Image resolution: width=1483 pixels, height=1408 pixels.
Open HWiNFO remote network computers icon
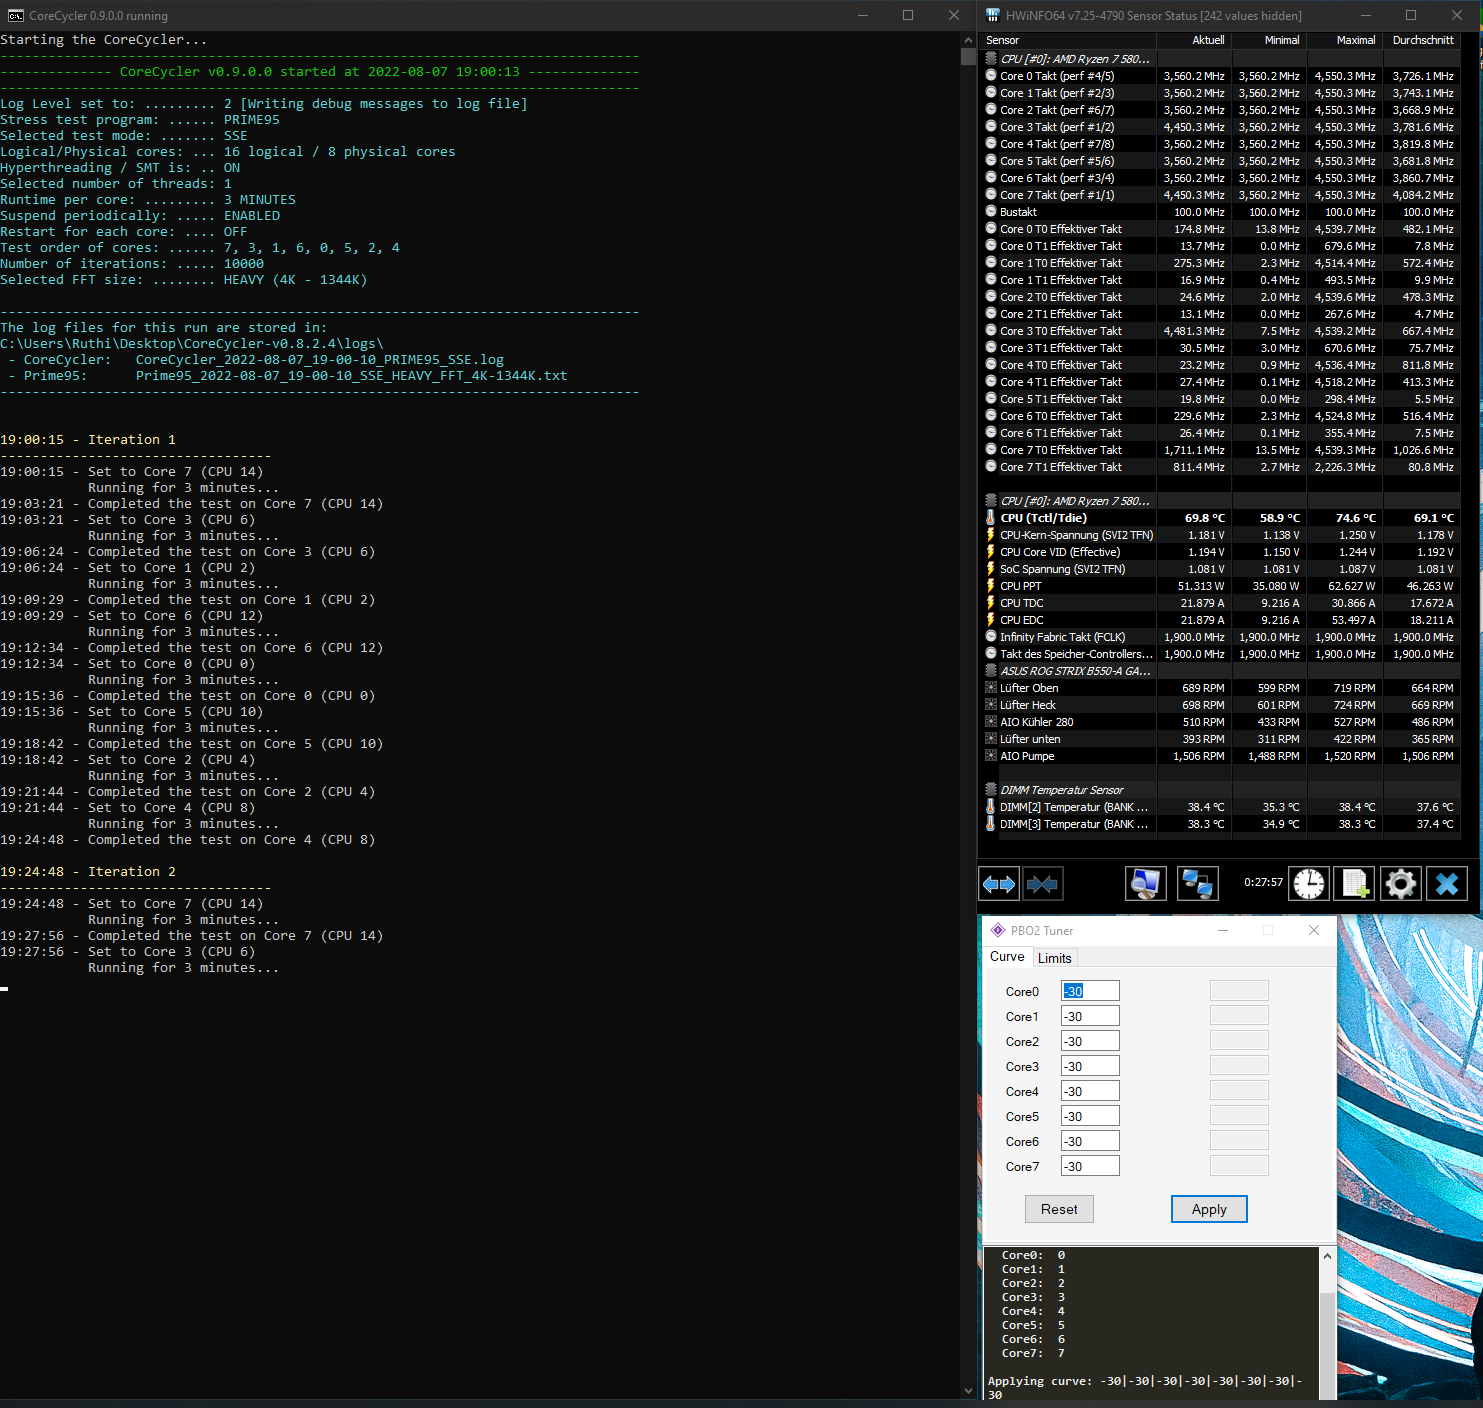[1197, 884]
